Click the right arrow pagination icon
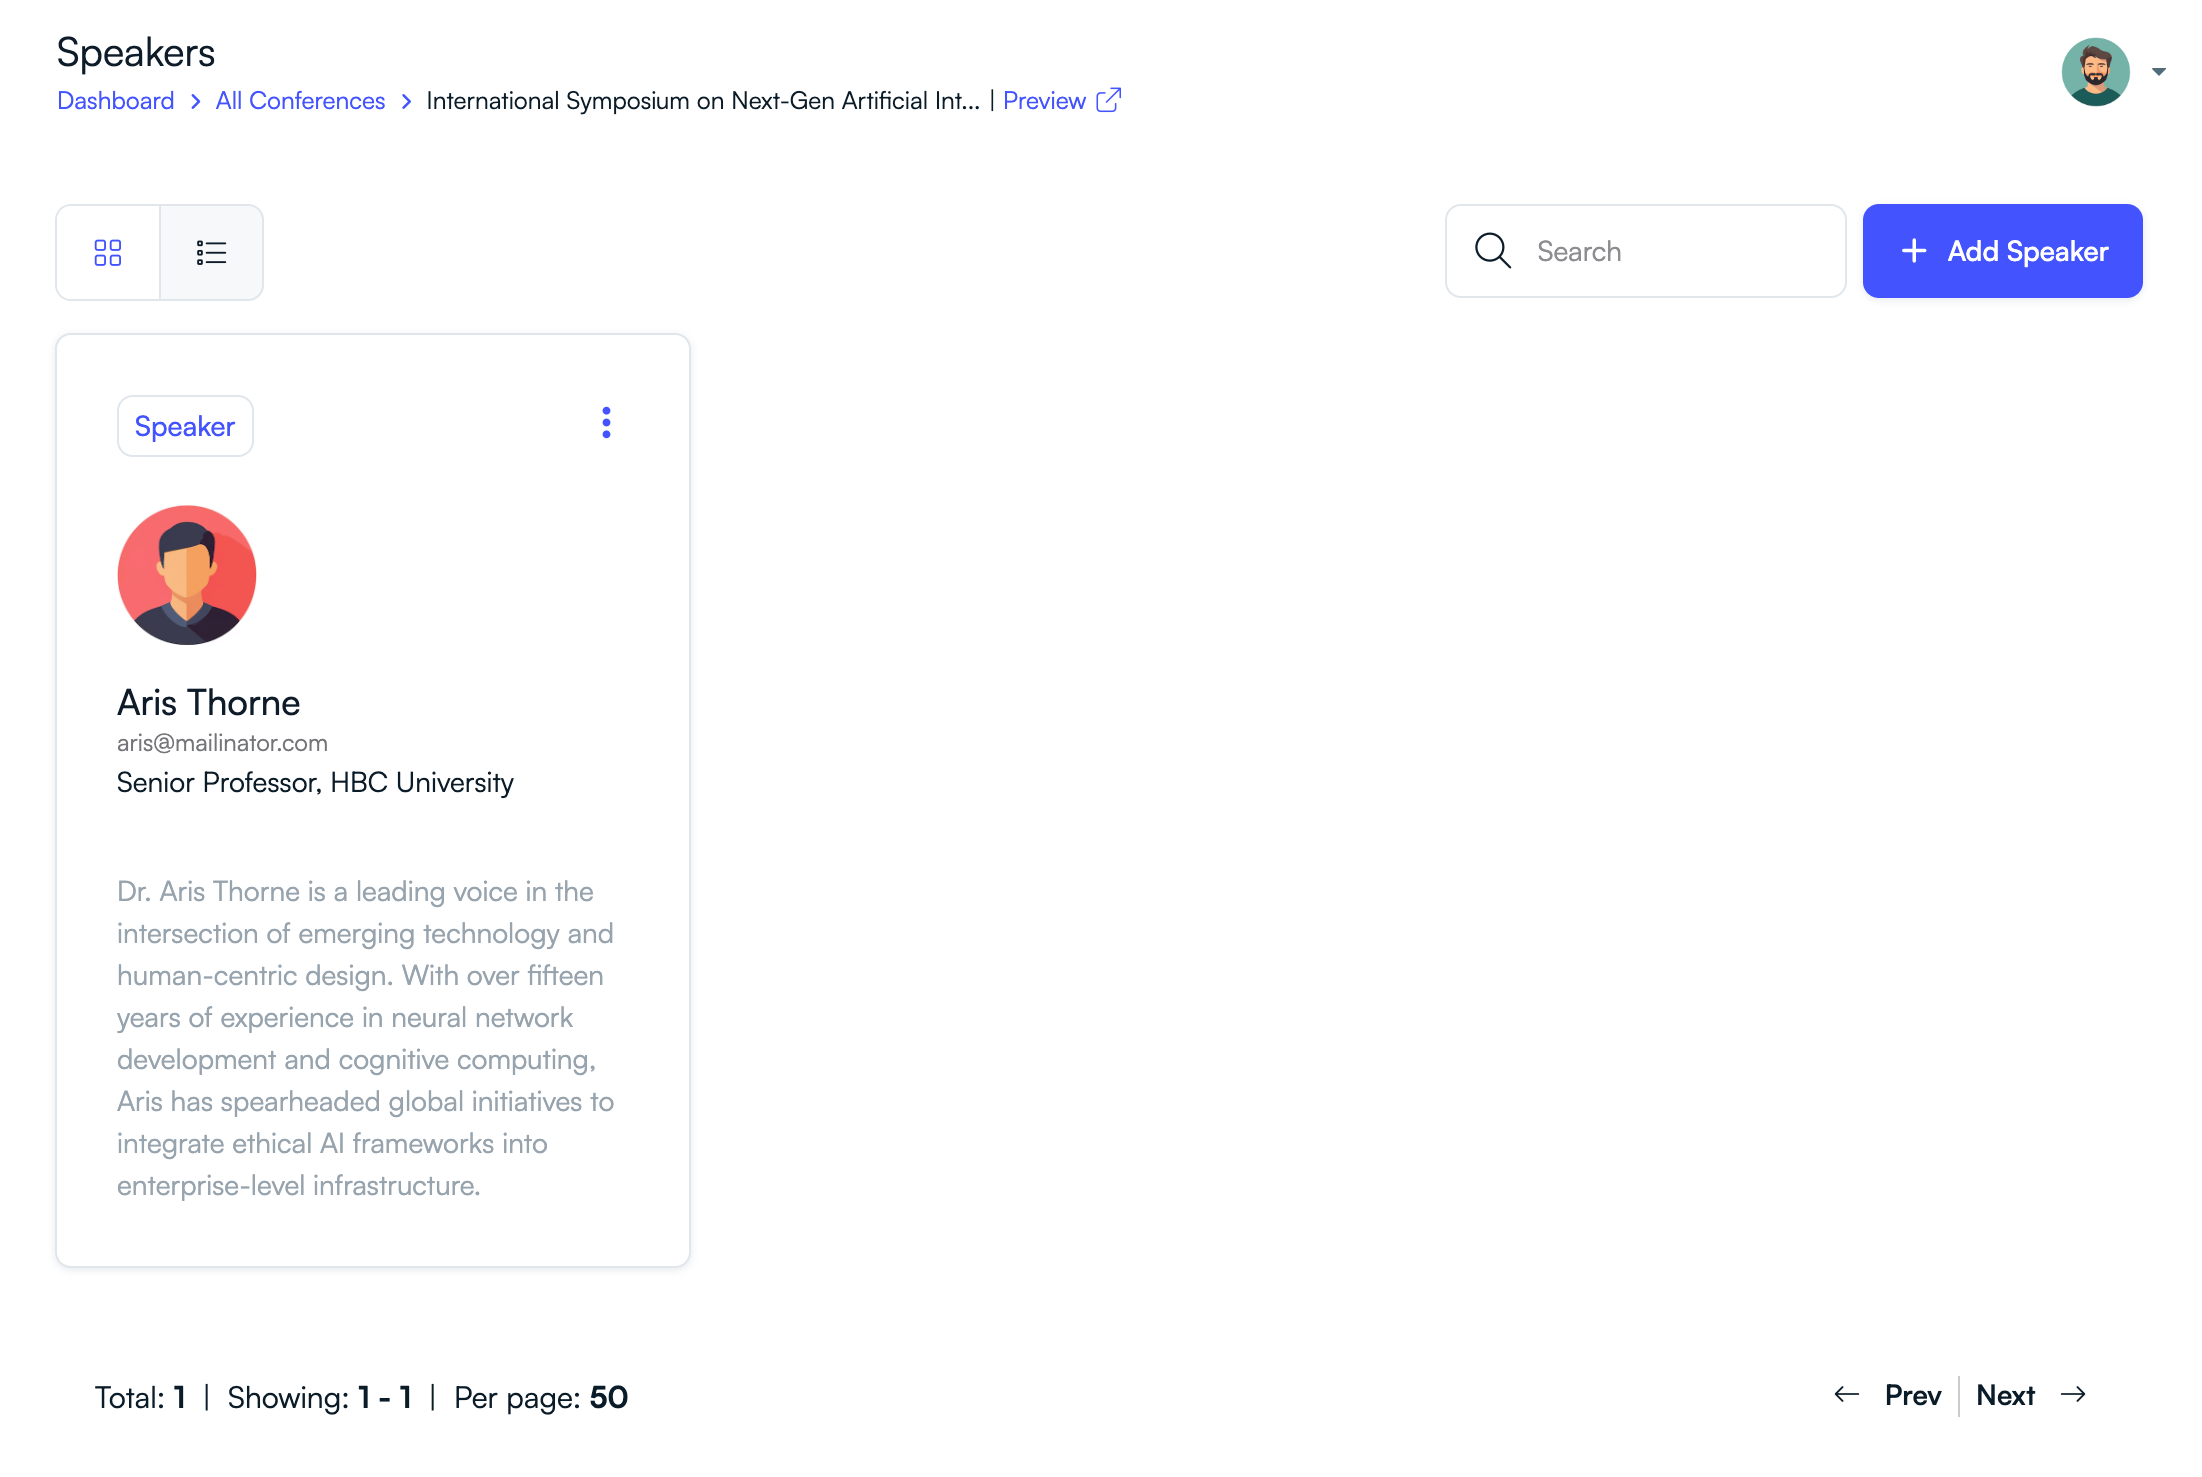Viewport: 2202px width, 1477px height. pos(2074,1395)
